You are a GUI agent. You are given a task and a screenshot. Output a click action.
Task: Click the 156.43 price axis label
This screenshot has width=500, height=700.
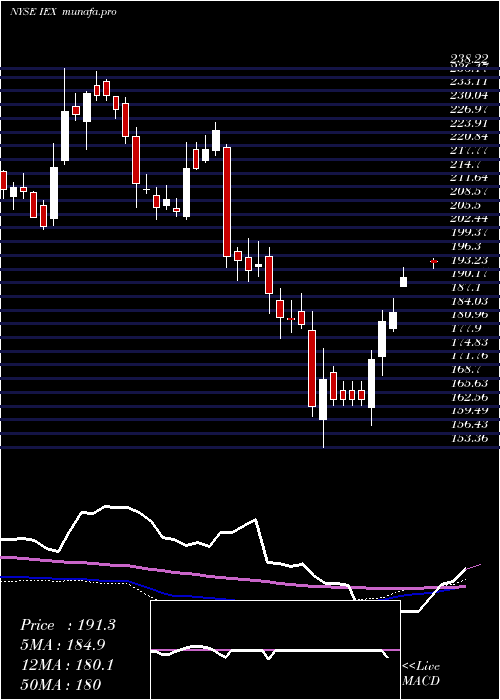pos(468,425)
